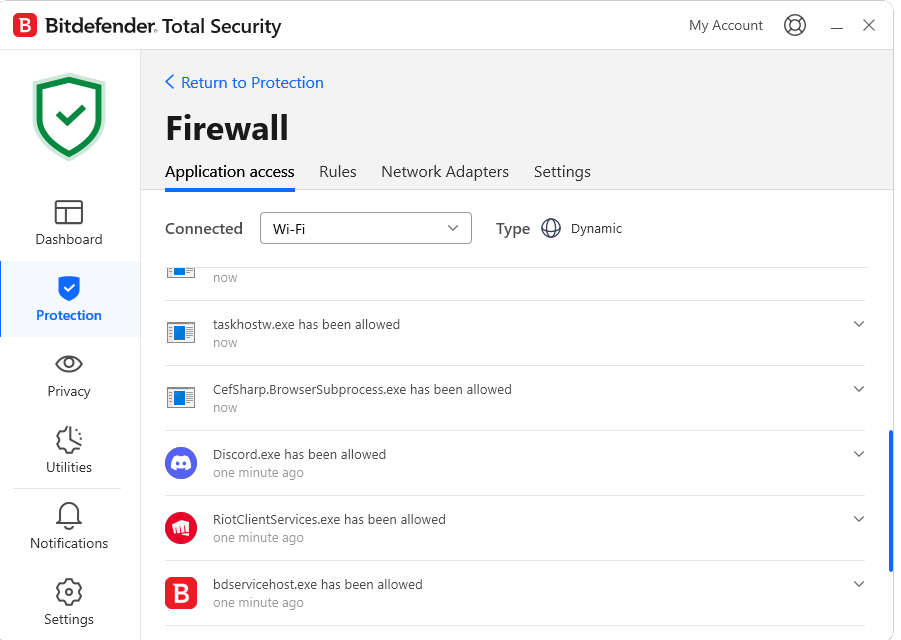This screenshot has width=901, height=640.
Task: Expand the bdservicehost.exe entry
Action: click(x=858, y=584)
